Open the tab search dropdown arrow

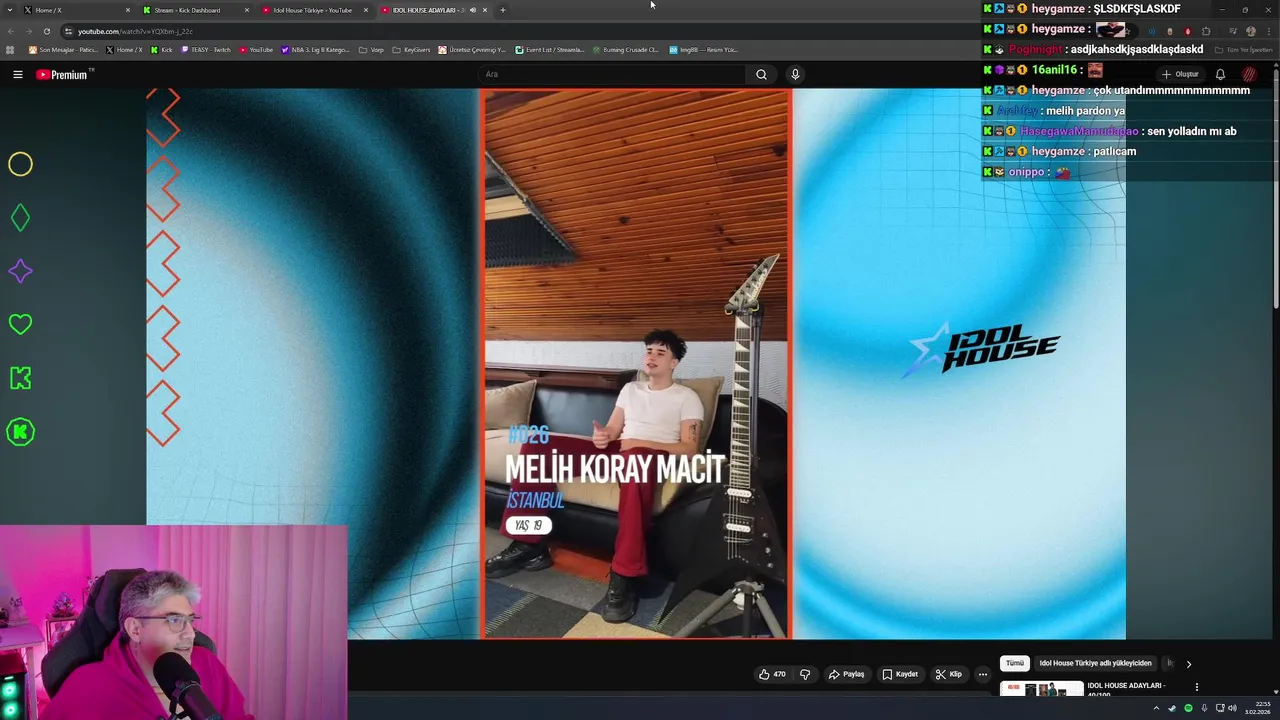point(8,10)
